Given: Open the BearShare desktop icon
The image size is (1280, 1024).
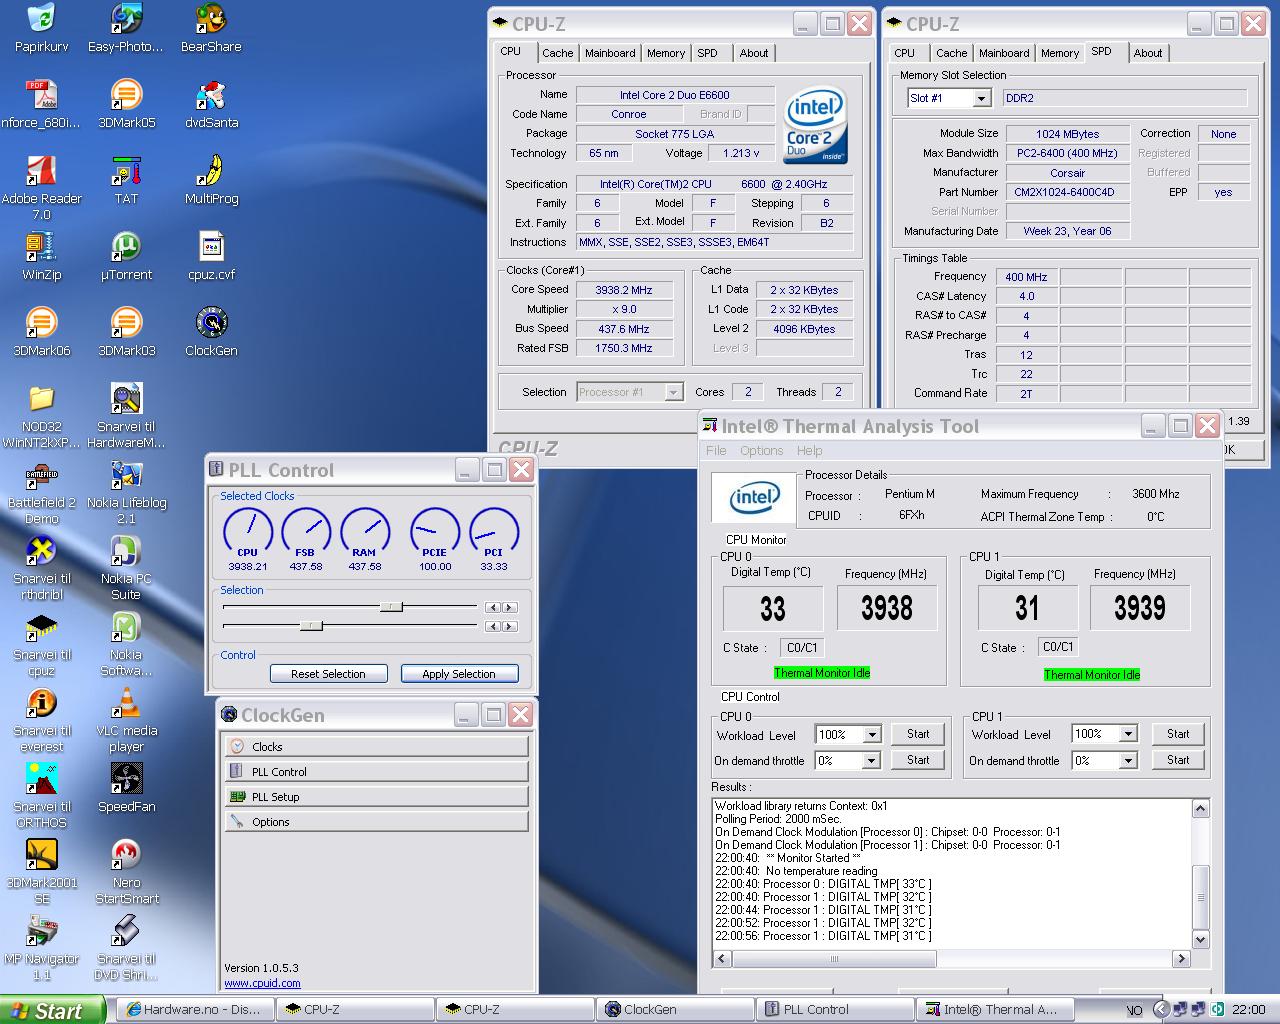Looking at the screenshot, I should pos(211,28).
